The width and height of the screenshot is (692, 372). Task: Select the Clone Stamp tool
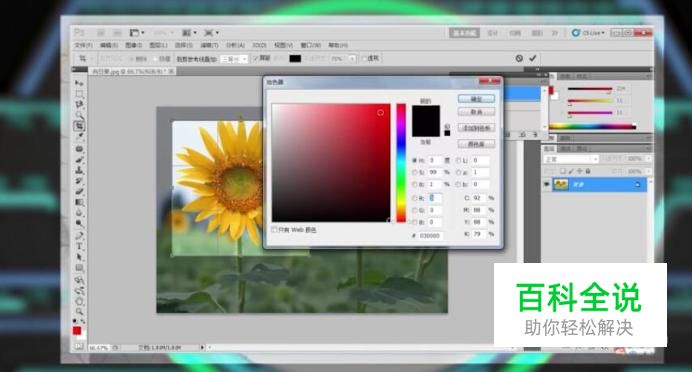(x=79, y=170)
